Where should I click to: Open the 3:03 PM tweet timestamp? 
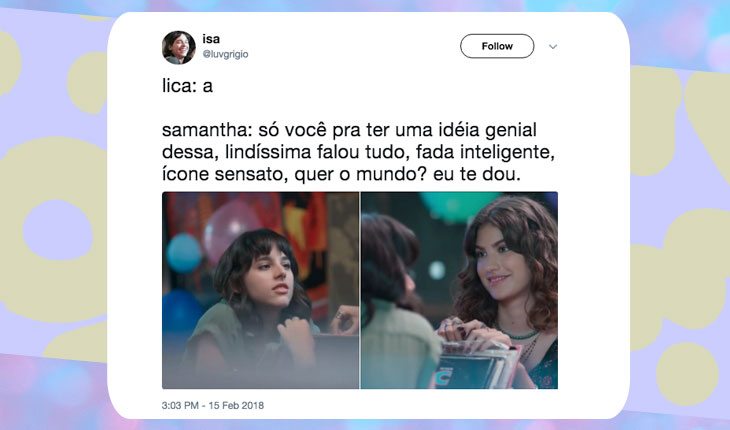coord(180,405)
